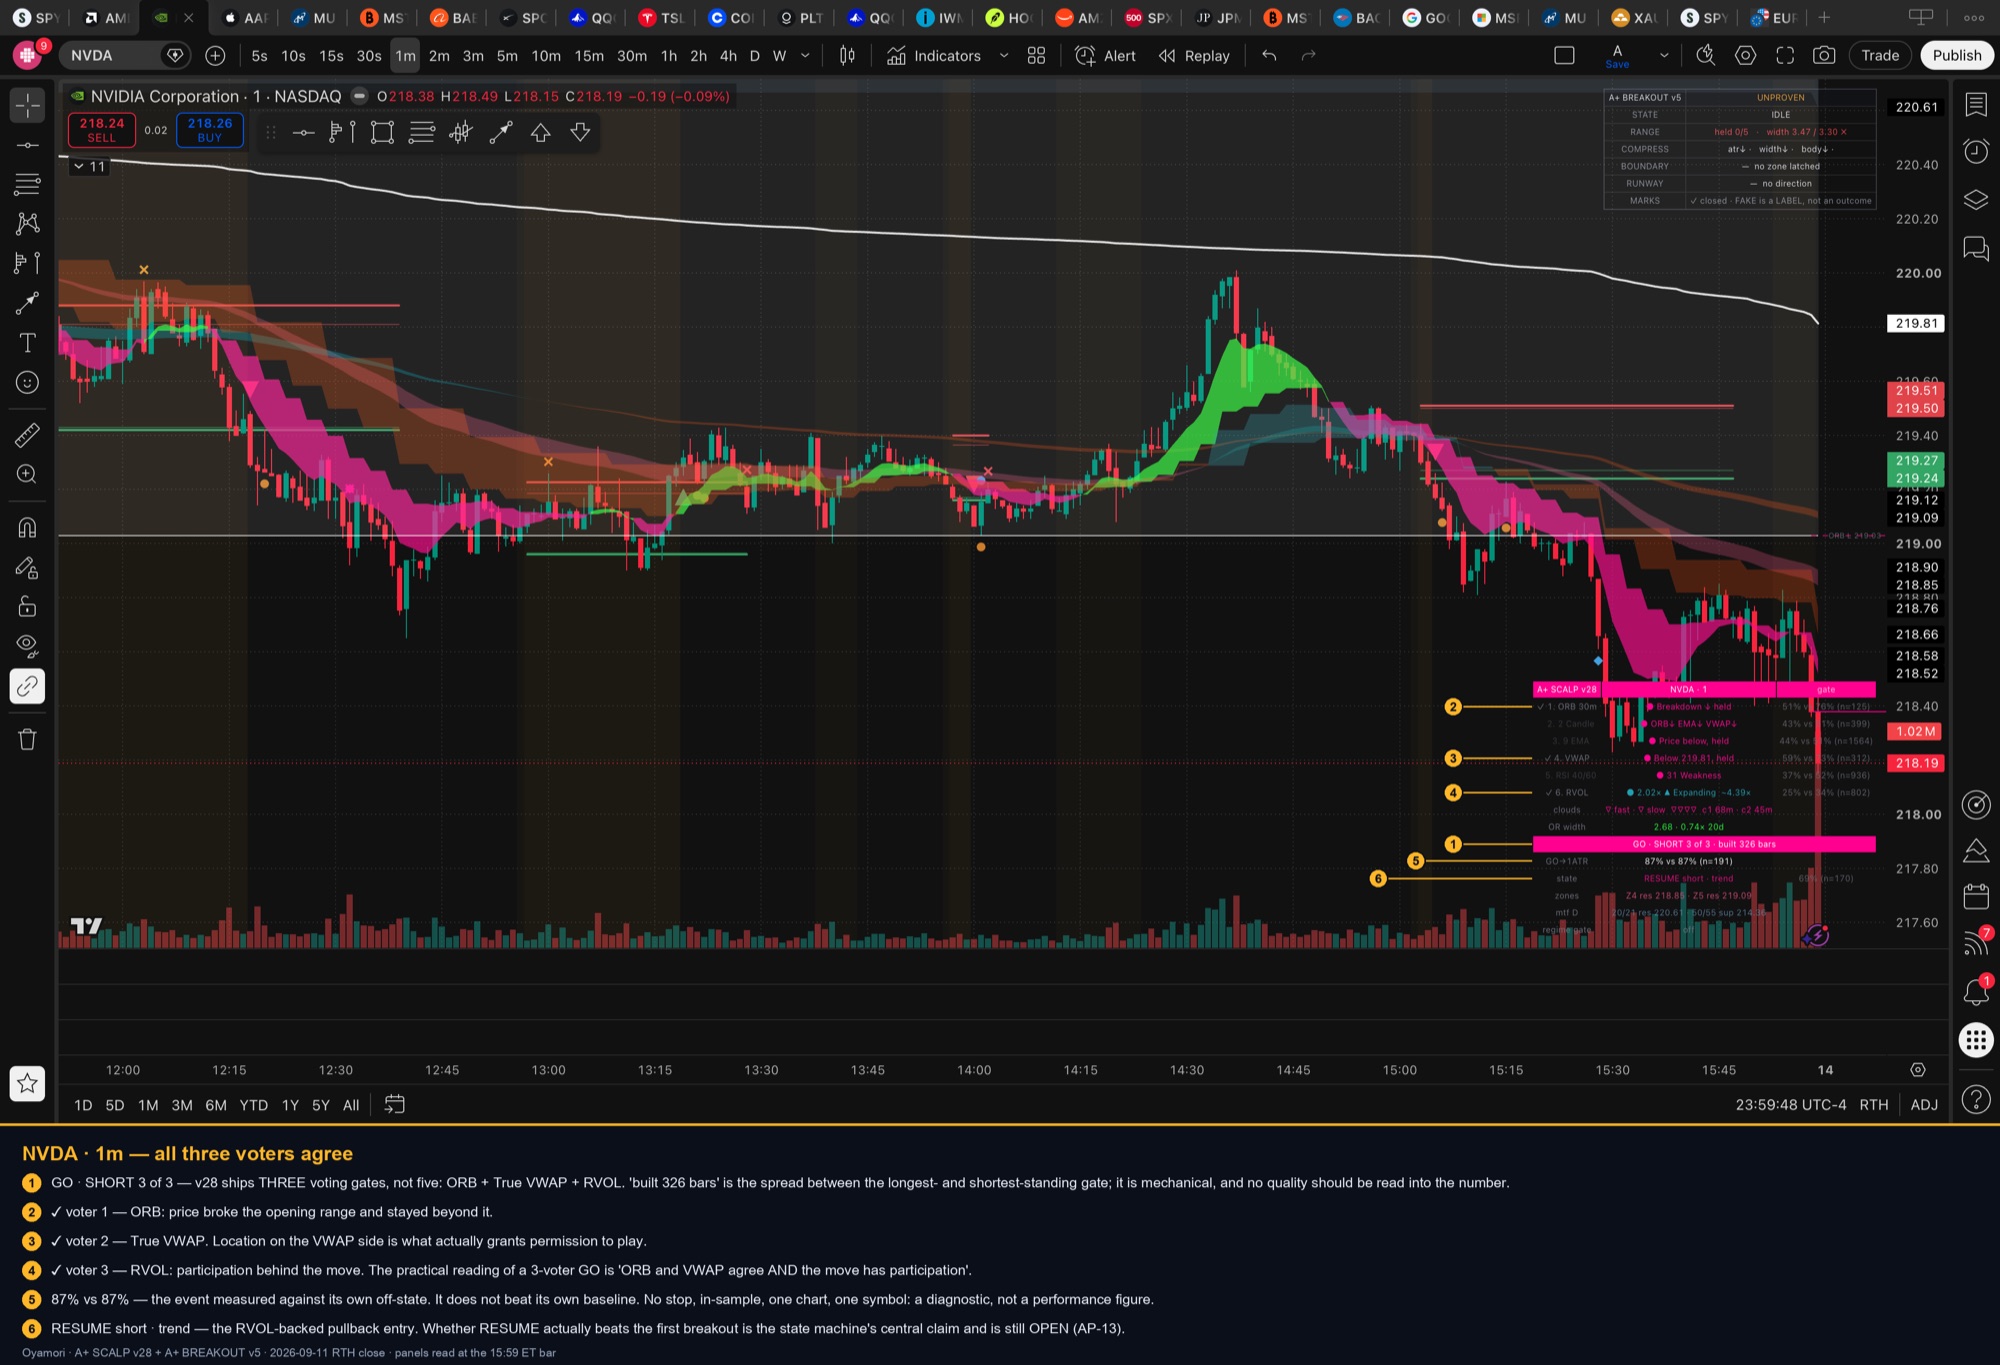This screenshot has height=1365, width=2000.
Task: Open indicator templates grid menu
Action: [1036, 56]
